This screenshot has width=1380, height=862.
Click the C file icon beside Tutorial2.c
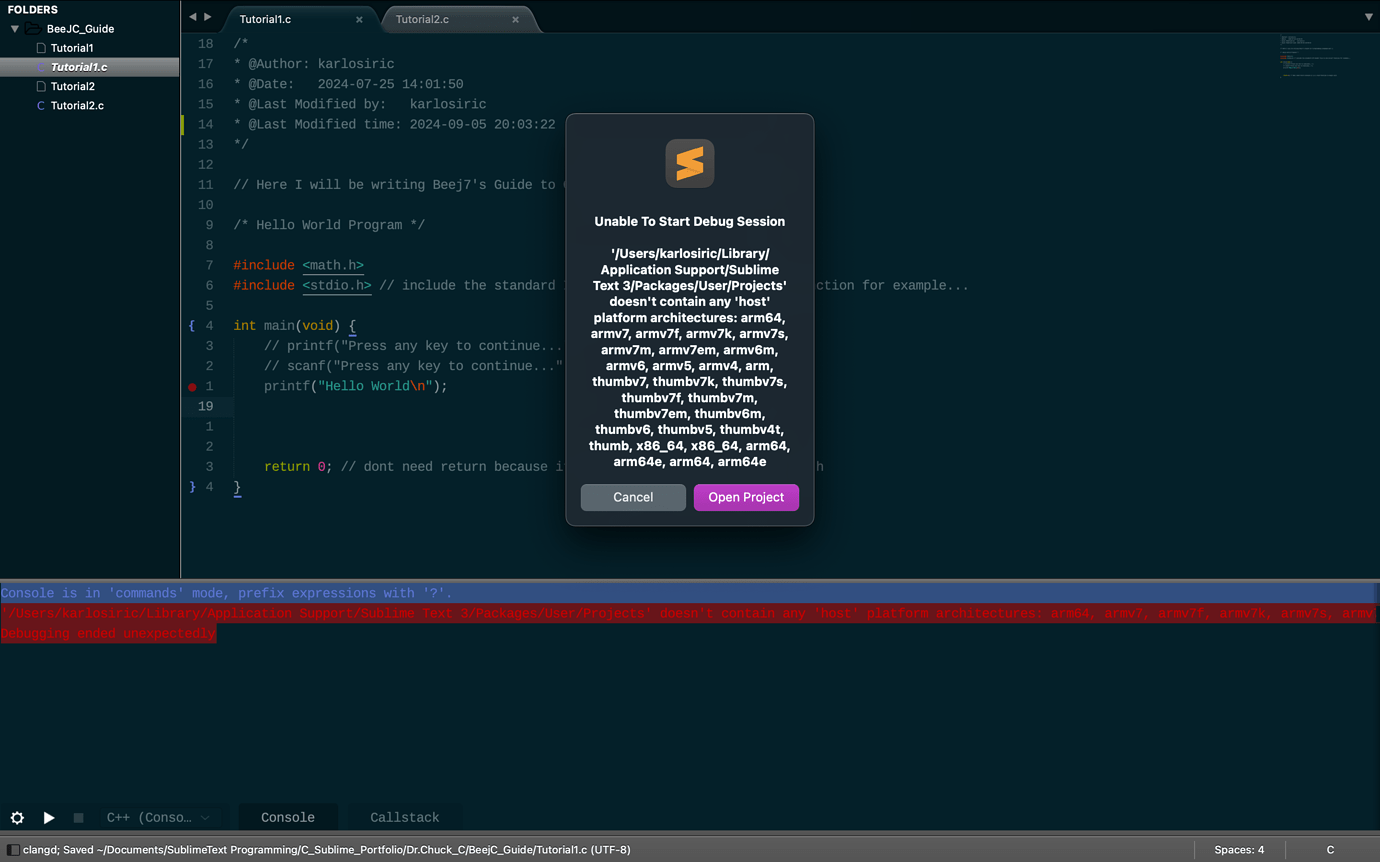[40, 105]
